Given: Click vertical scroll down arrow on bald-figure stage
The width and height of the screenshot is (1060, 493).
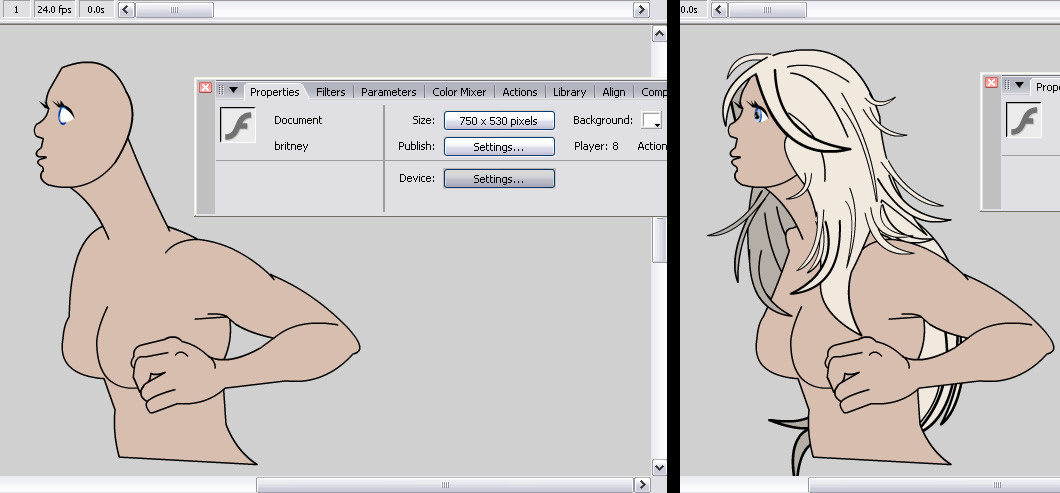Looking at the screenshot, I should click(x=659, y=467).
